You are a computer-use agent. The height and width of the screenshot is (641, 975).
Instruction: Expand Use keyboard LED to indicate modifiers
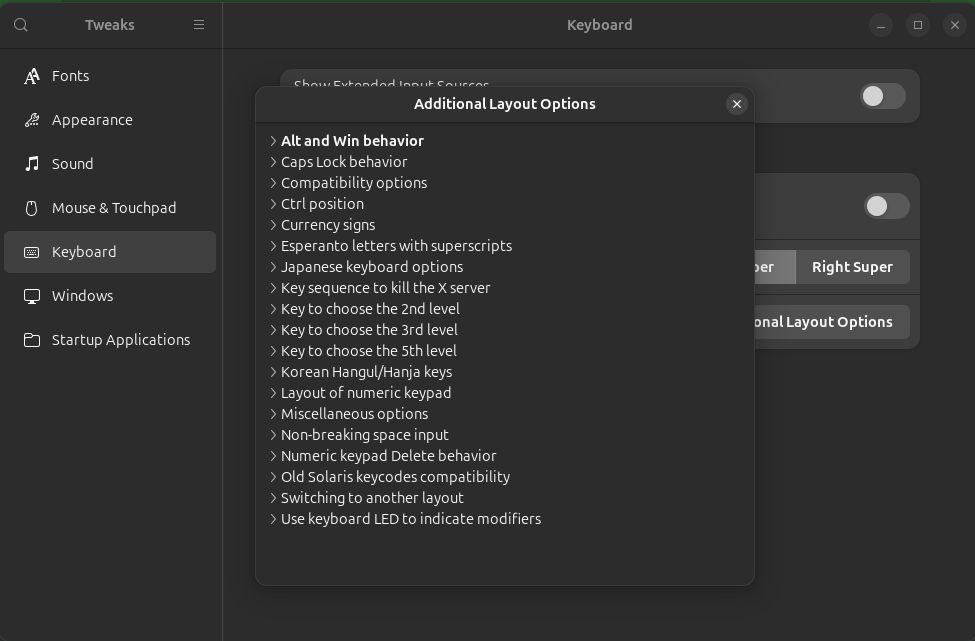tap(410, 519)
